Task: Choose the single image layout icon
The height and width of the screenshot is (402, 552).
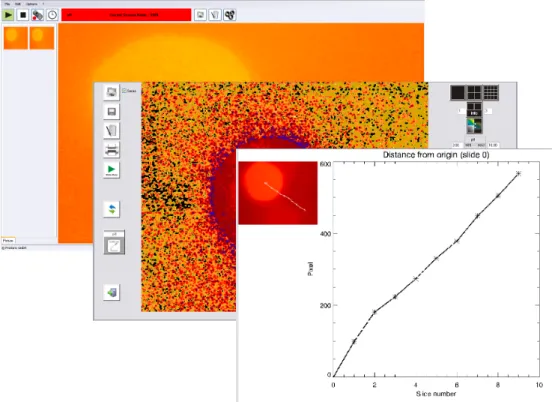Action: [x=458, y=93]
